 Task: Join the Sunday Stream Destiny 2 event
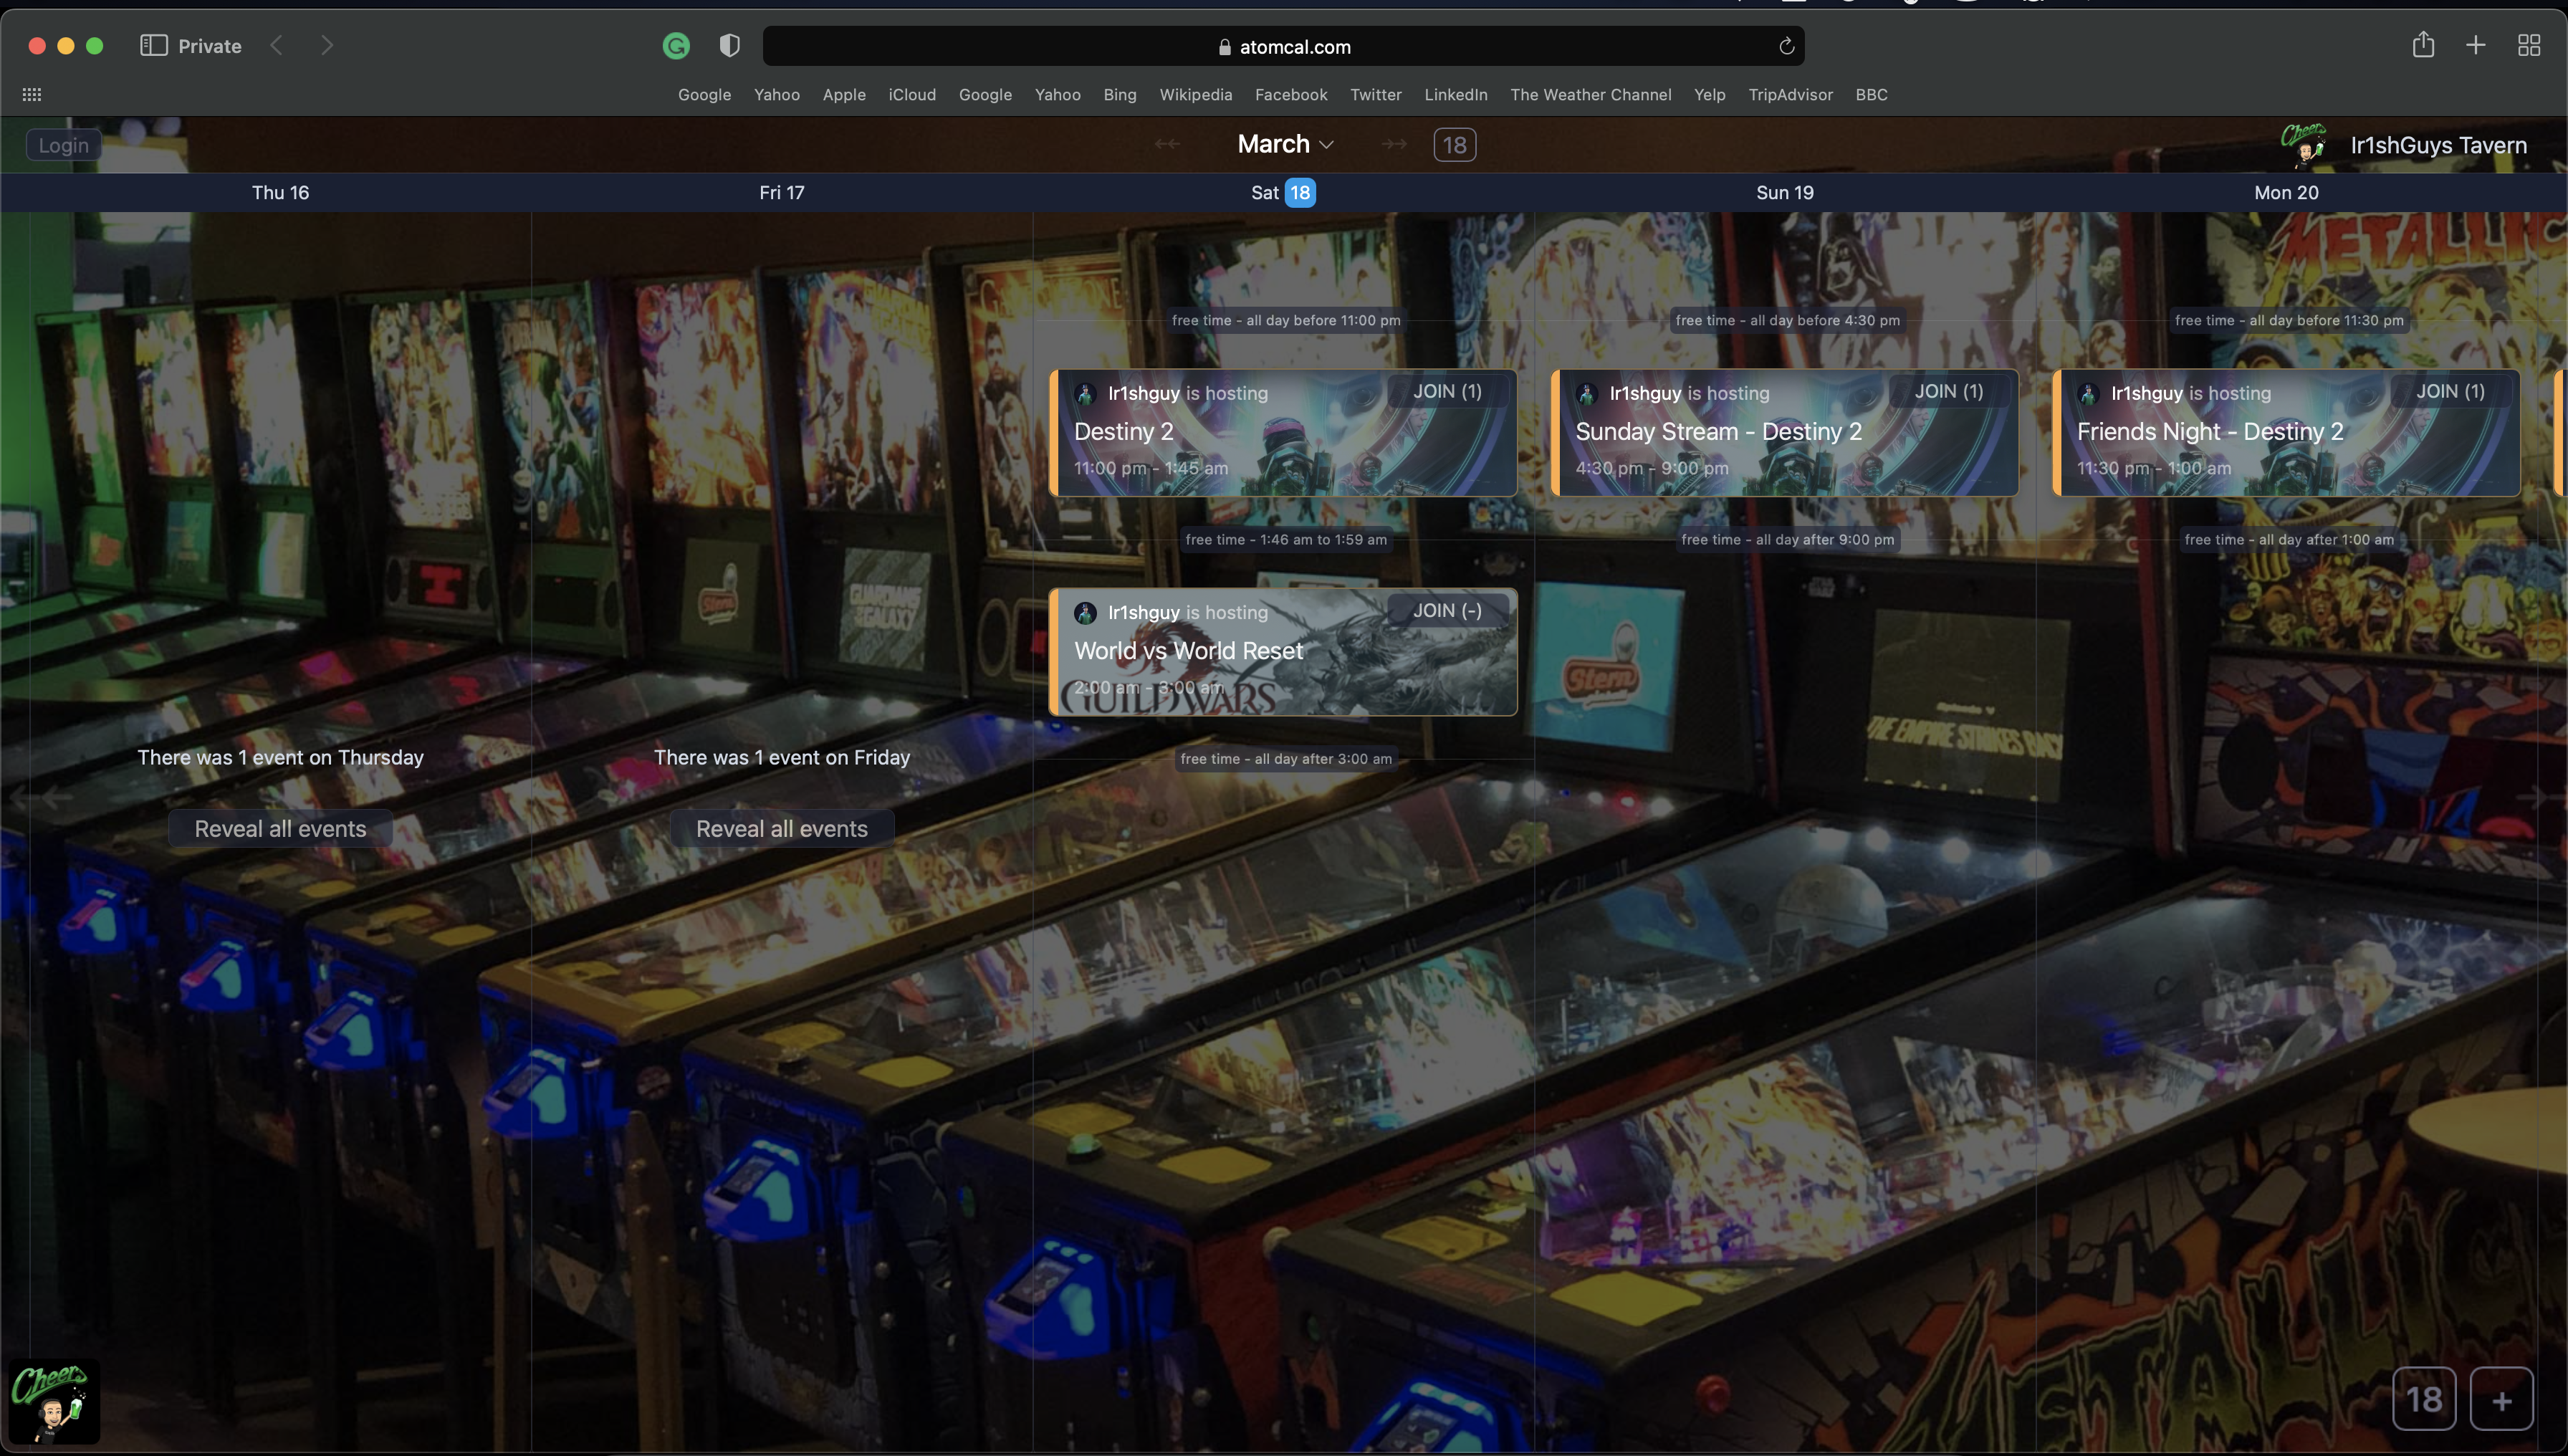pyautogui.click(x=1948, y=391)
